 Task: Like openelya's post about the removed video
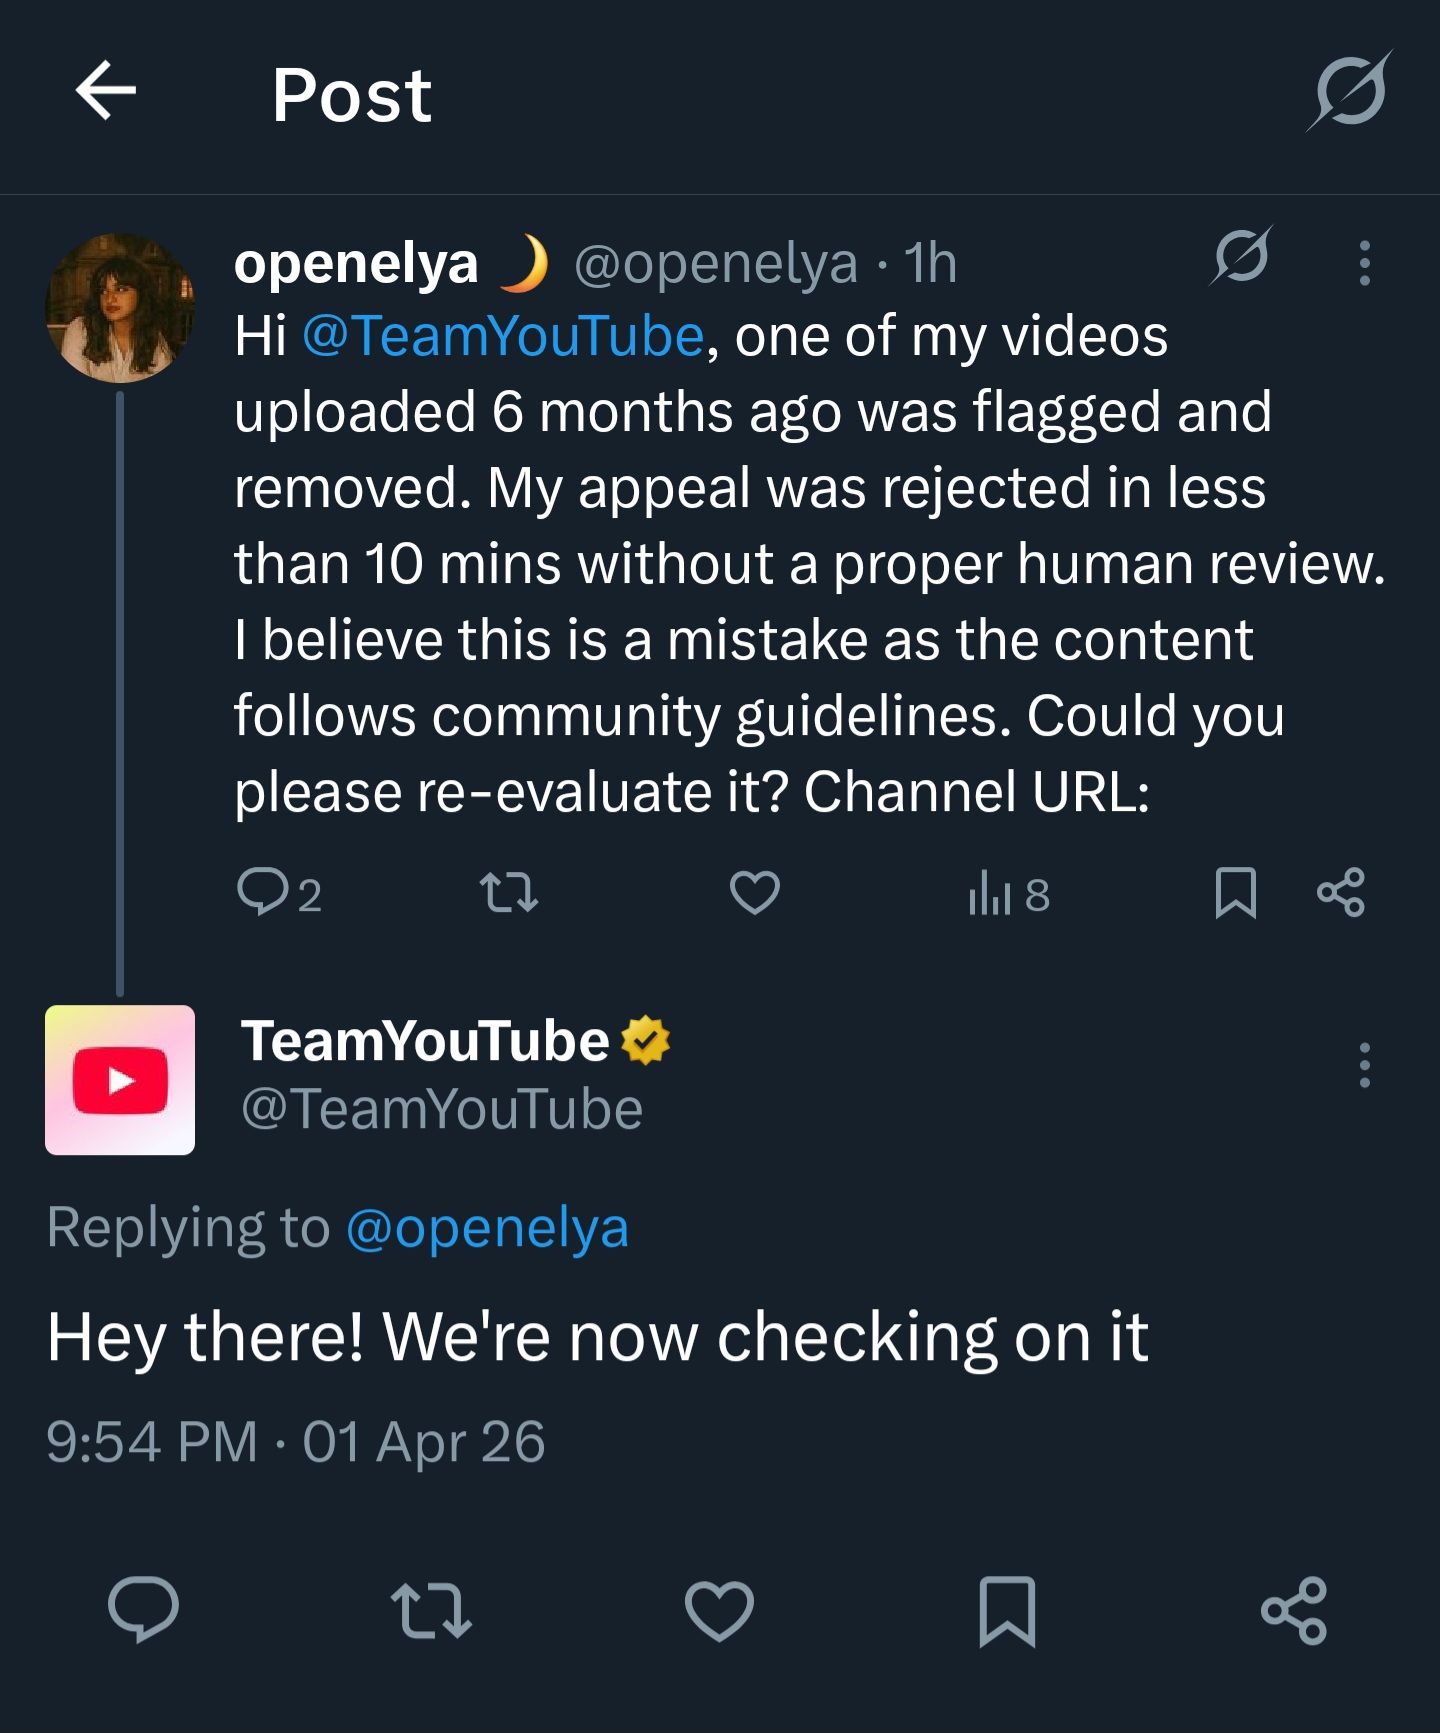point(754,893)
